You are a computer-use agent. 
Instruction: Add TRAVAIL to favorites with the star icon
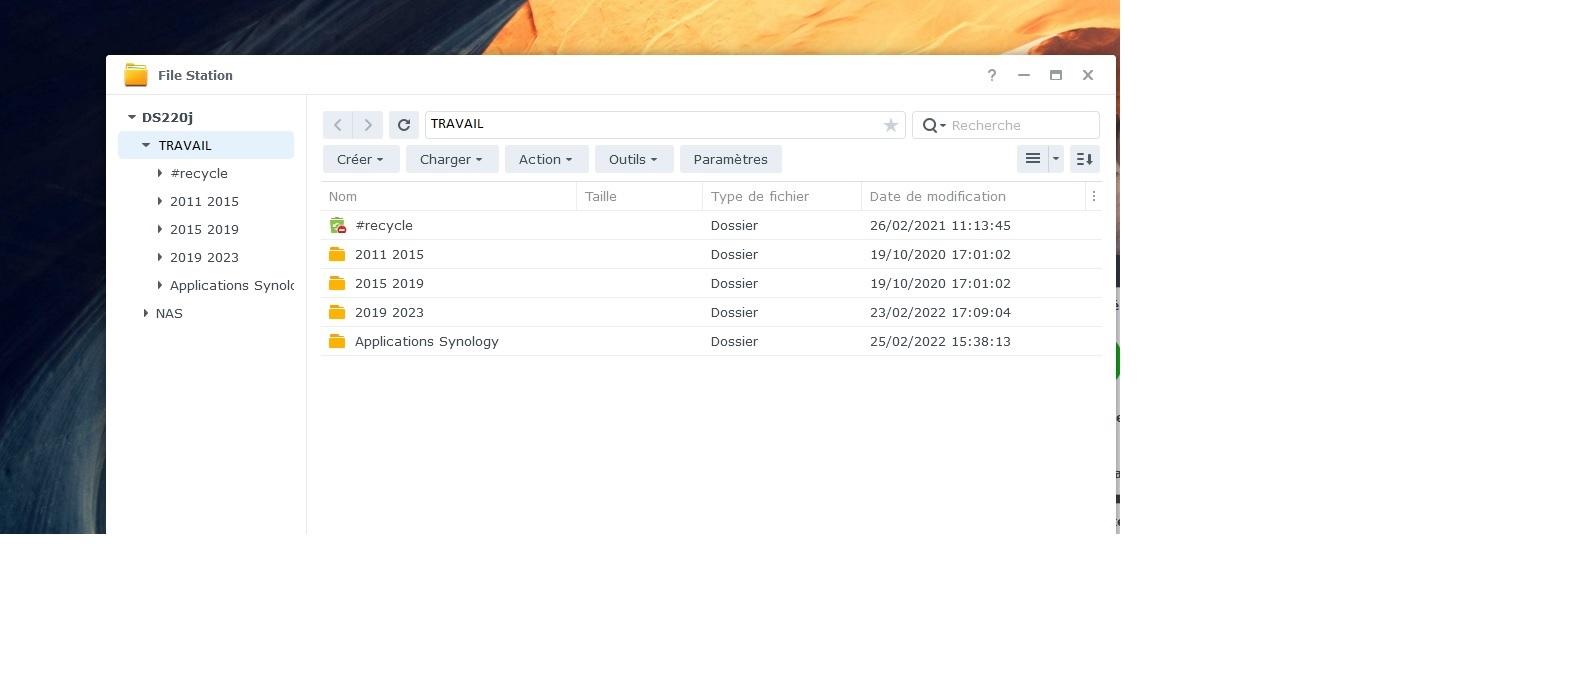[890, 125]
